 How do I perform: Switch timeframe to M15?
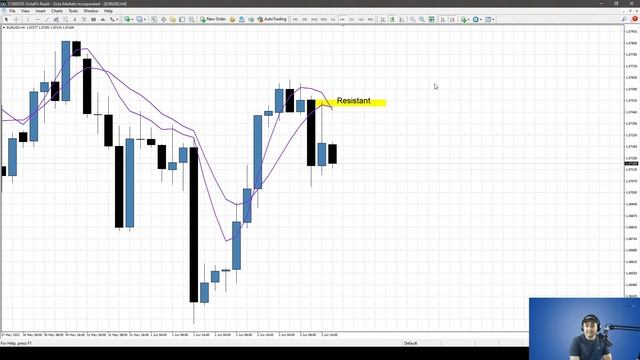[314, 19]
